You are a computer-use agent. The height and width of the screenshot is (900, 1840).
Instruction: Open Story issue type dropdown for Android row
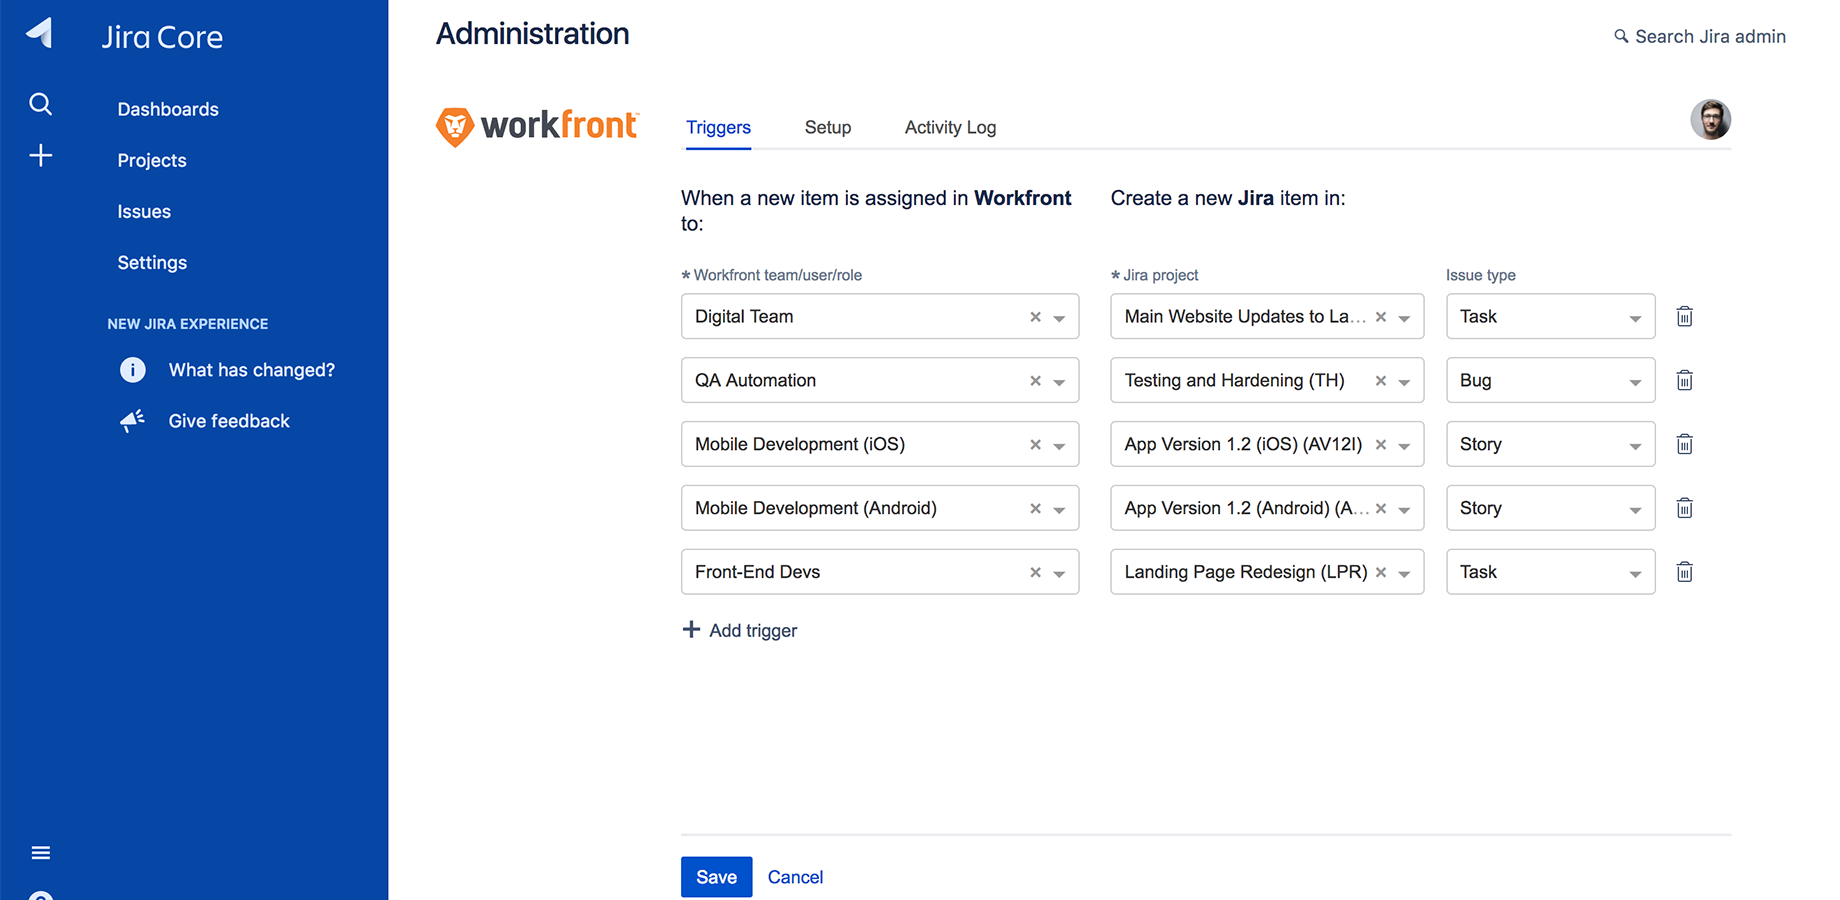(1550, 508)
